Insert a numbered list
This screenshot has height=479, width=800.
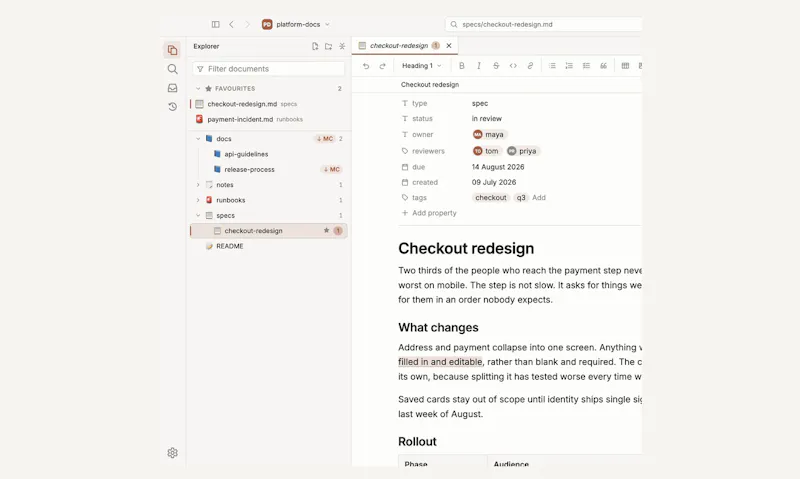[x=569, y=66]
